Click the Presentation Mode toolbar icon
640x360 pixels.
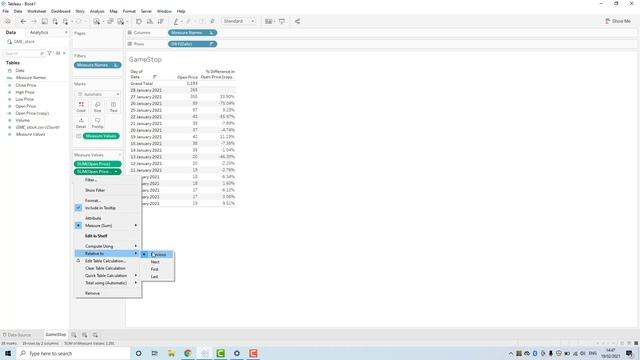(282, 21)
